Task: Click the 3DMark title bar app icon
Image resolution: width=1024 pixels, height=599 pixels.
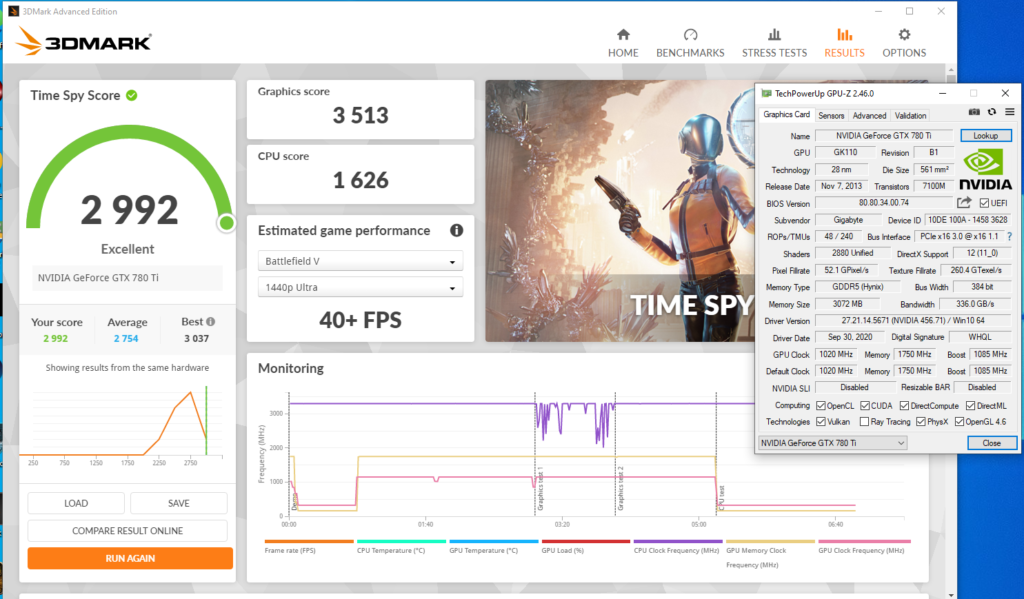Action: [x=13, y=11]
